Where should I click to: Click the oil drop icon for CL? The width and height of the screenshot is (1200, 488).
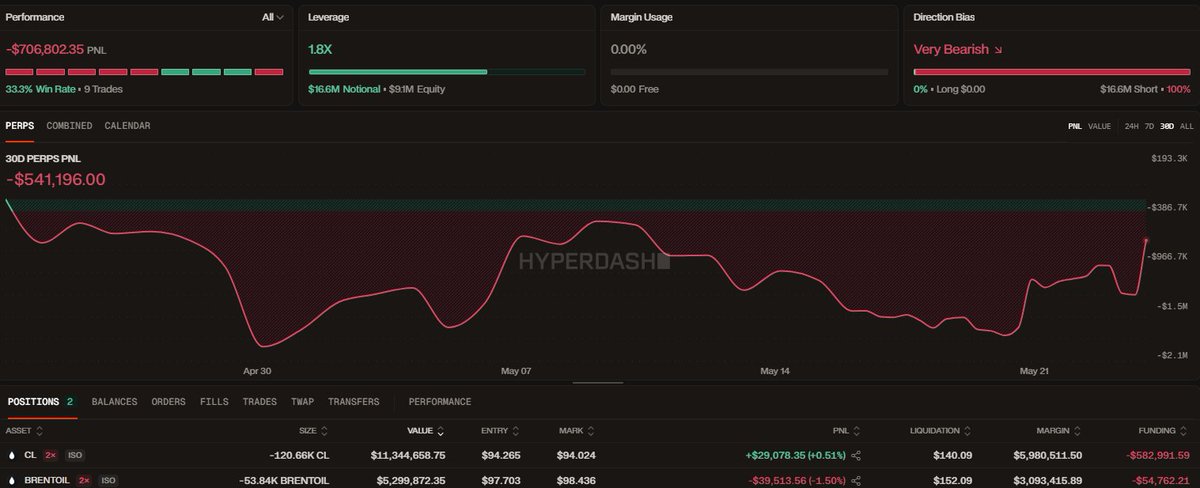point(11,455)
